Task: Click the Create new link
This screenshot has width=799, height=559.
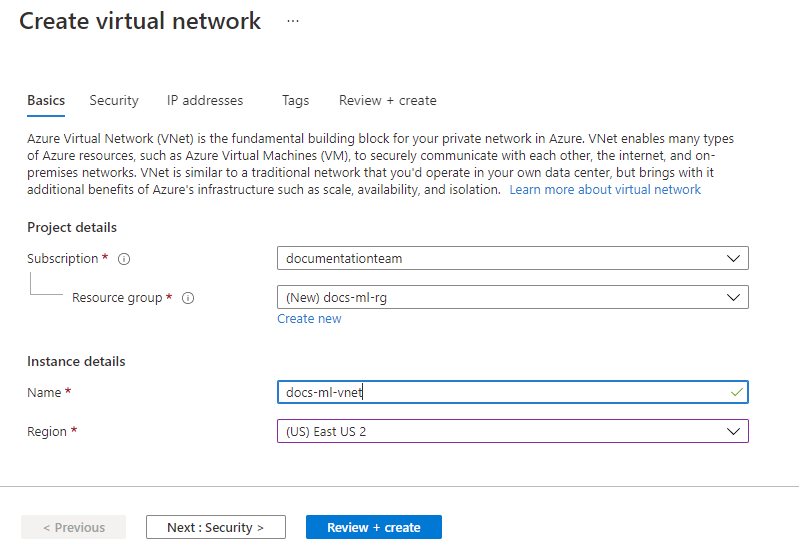Action: coord(309,319)
